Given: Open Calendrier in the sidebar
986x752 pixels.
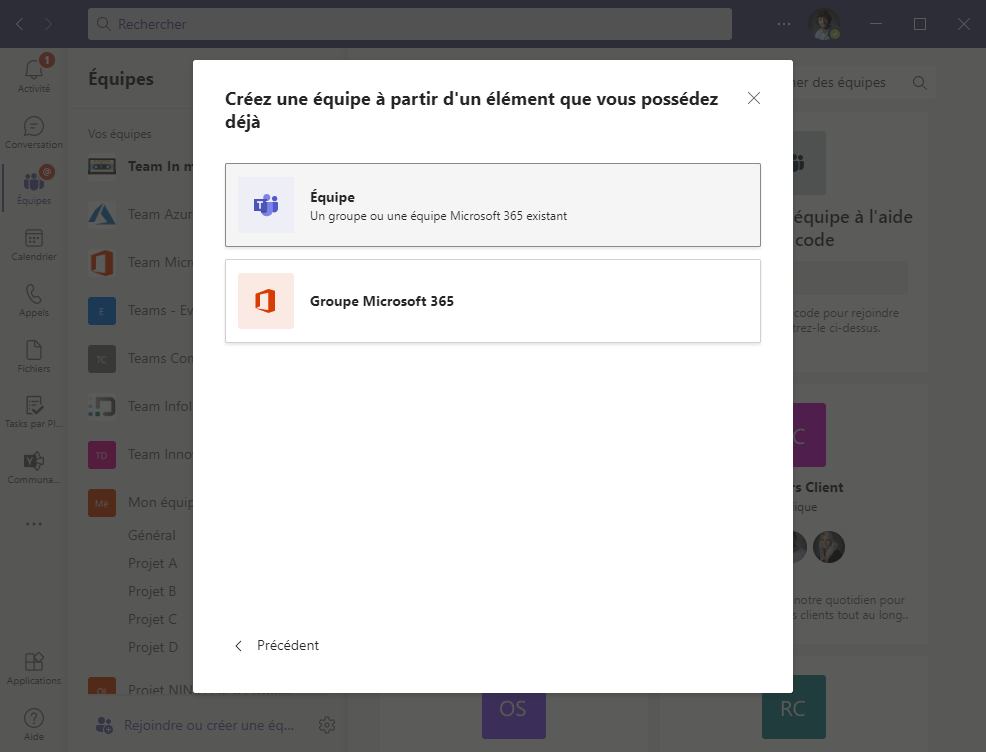Looking at the screenshot, I should pos(34,245).
